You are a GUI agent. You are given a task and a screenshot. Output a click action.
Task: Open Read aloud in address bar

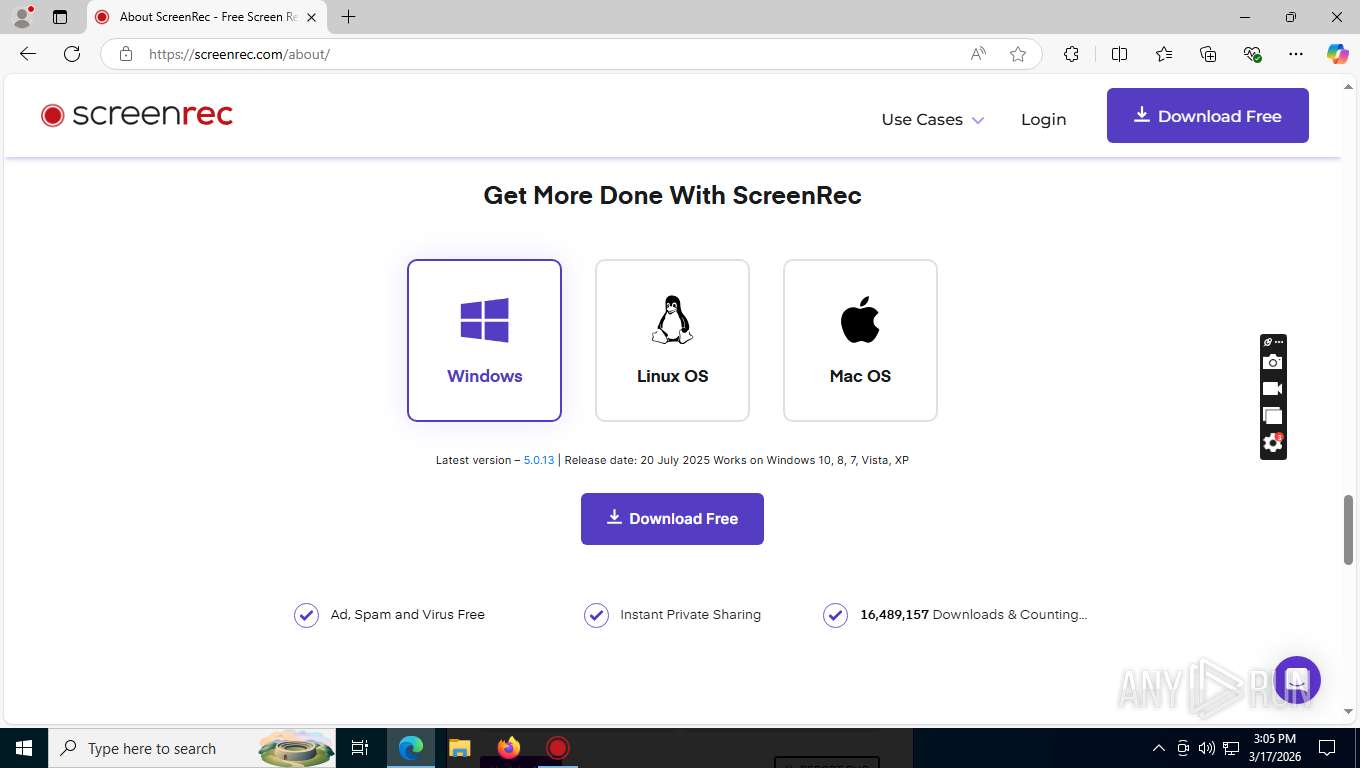pyautogui.click(x=978, y=54)
